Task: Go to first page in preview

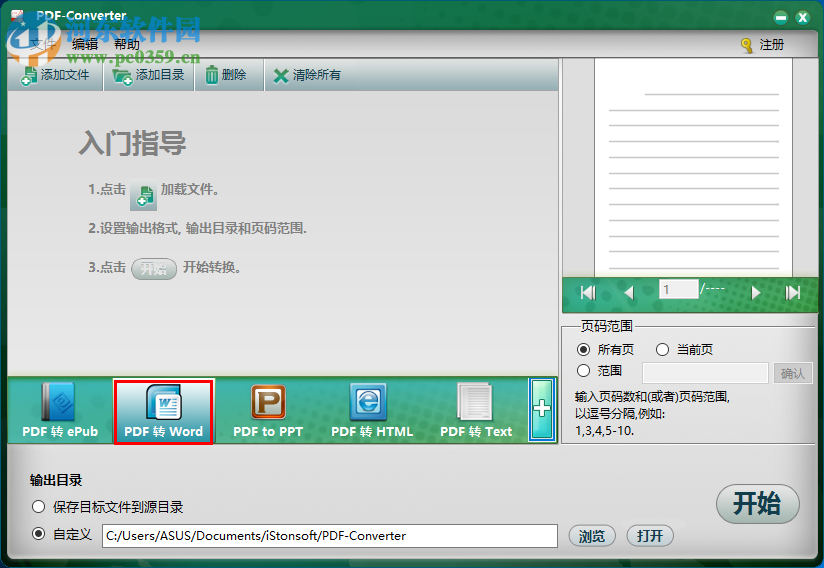Action: tap(588, 292)
